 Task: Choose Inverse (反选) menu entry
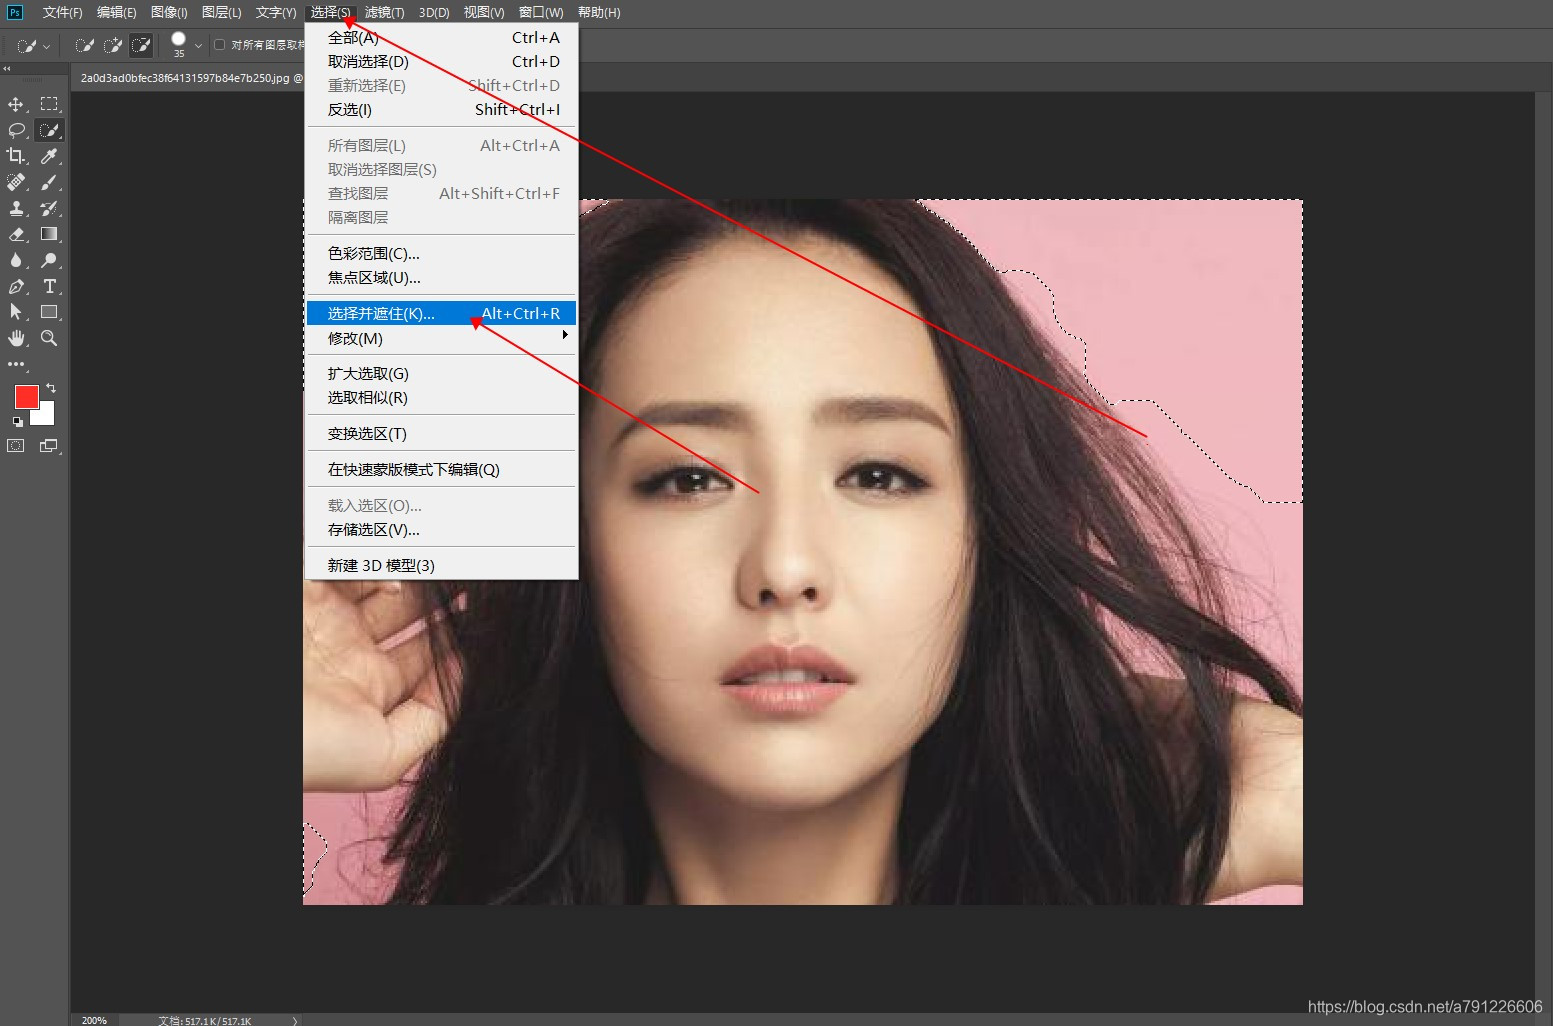(441, 109)
